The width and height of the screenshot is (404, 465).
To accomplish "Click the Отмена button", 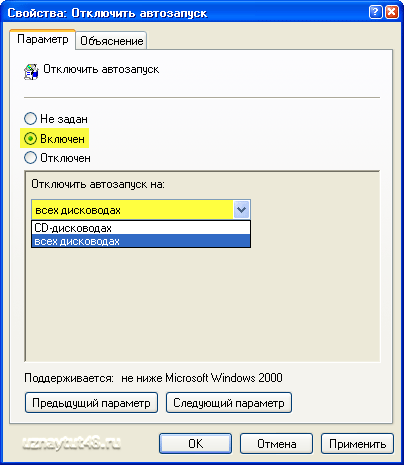I will click(x=276, y=444).
